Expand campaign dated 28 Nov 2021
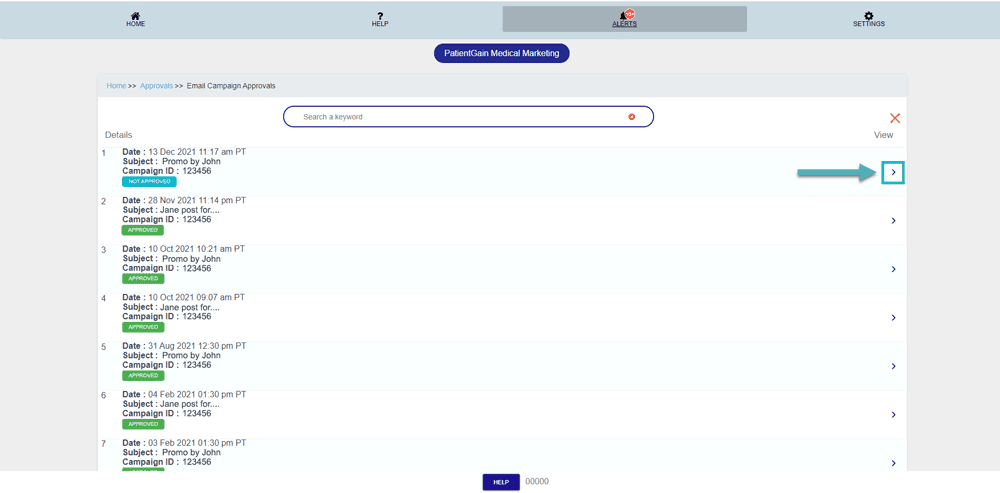Image resolution: width=1000 pixels, height=493 pixels. [893, 221]
